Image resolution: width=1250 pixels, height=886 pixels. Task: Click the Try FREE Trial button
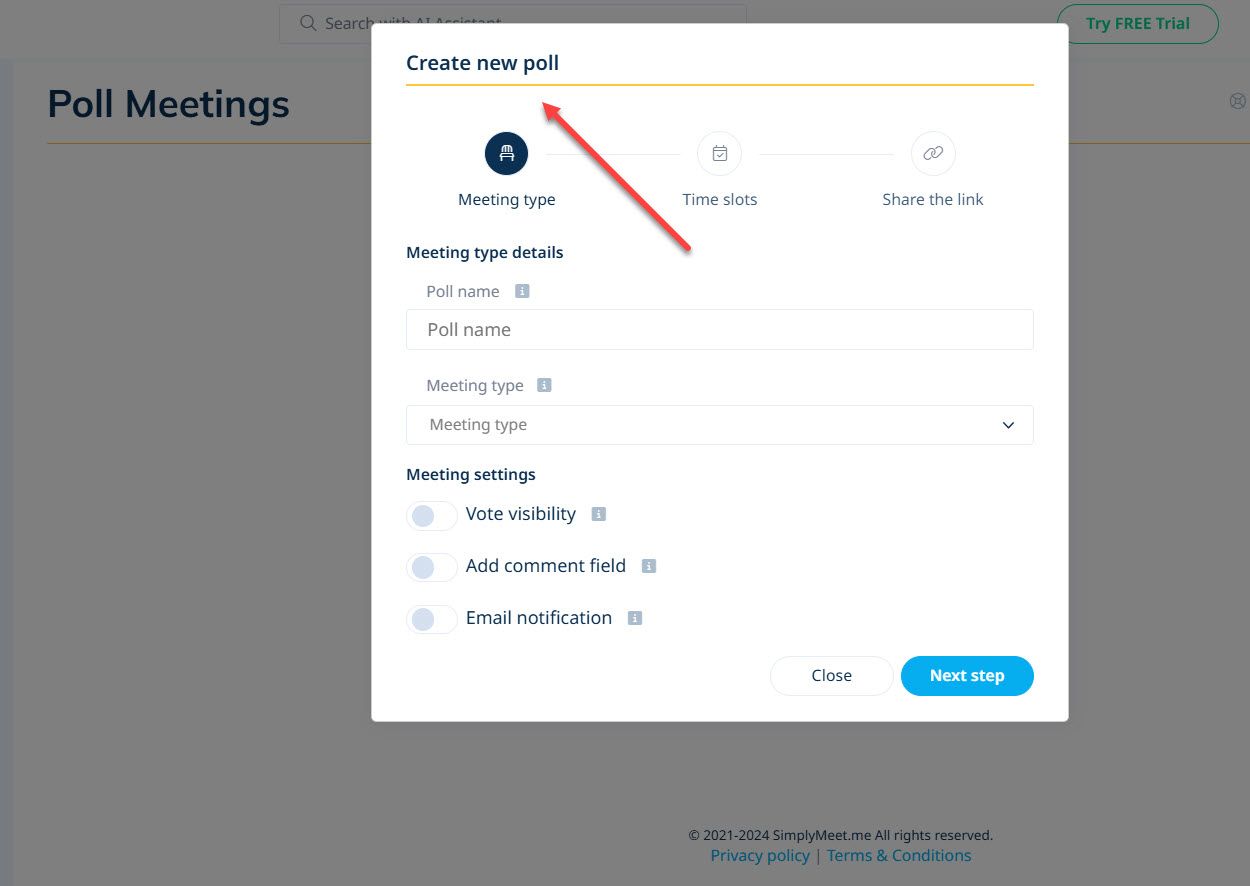point(1138,22)
